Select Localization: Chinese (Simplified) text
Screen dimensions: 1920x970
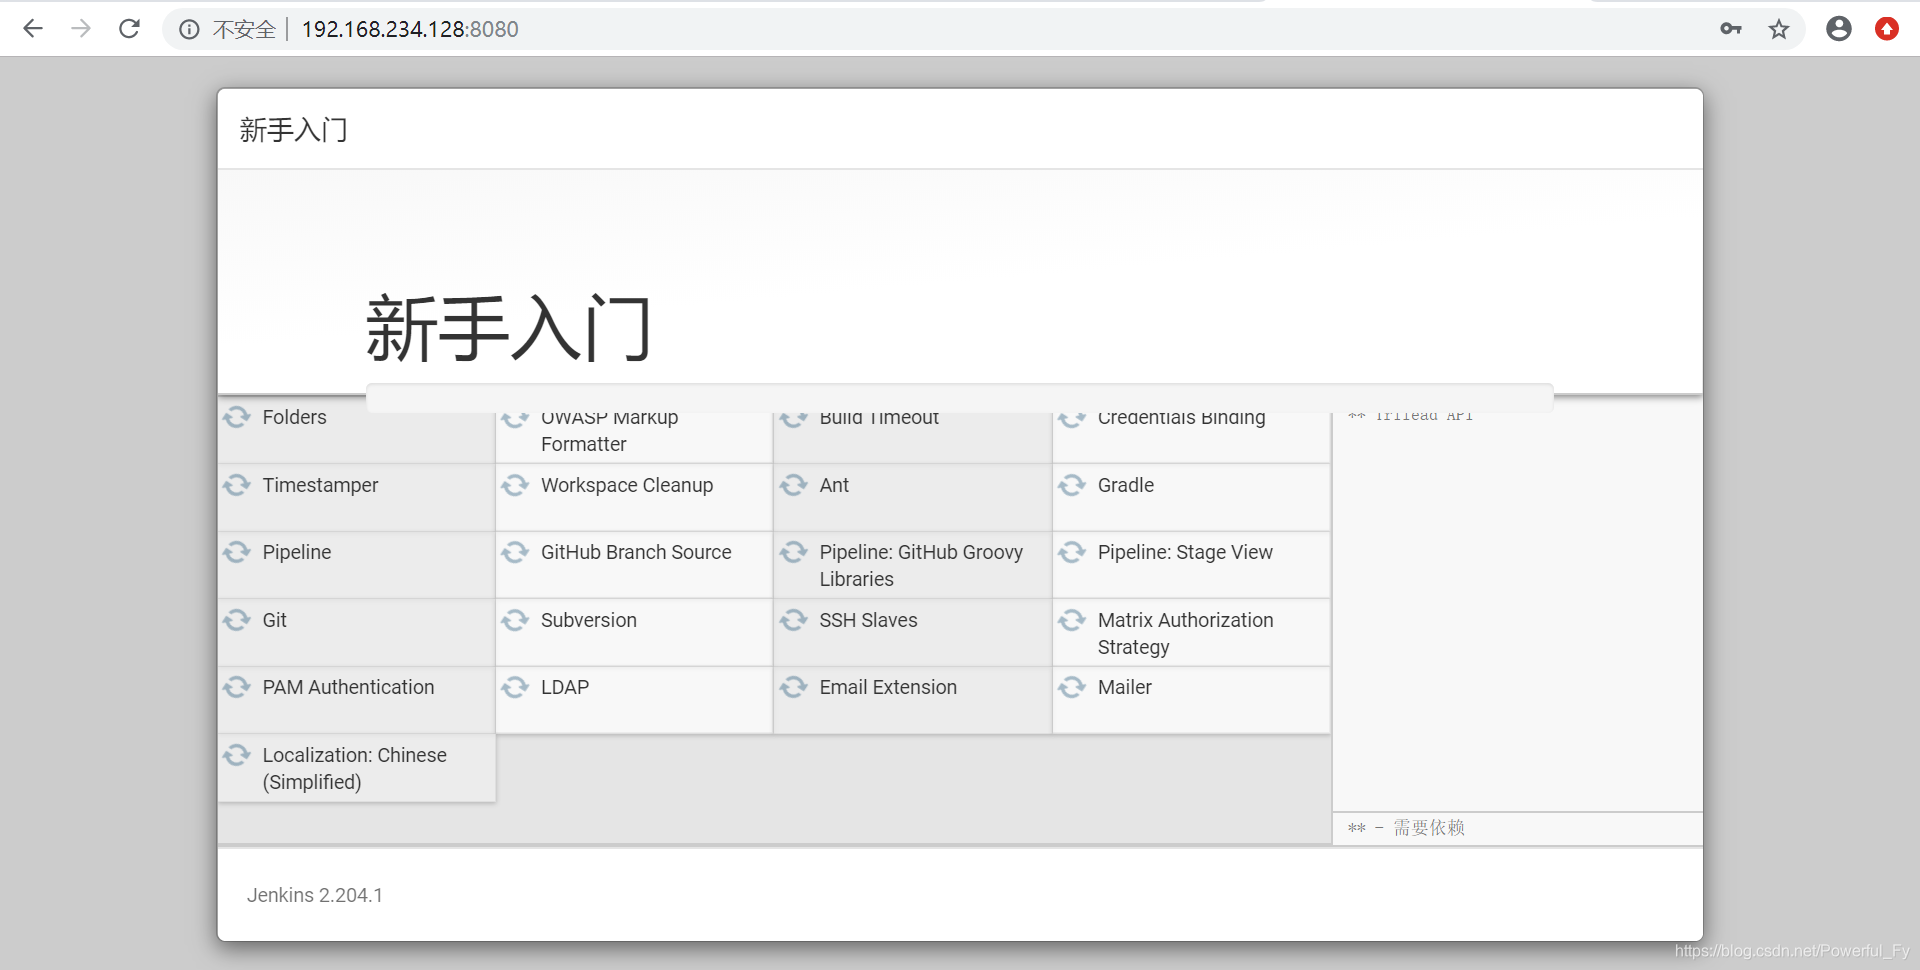tap(354, 768)
